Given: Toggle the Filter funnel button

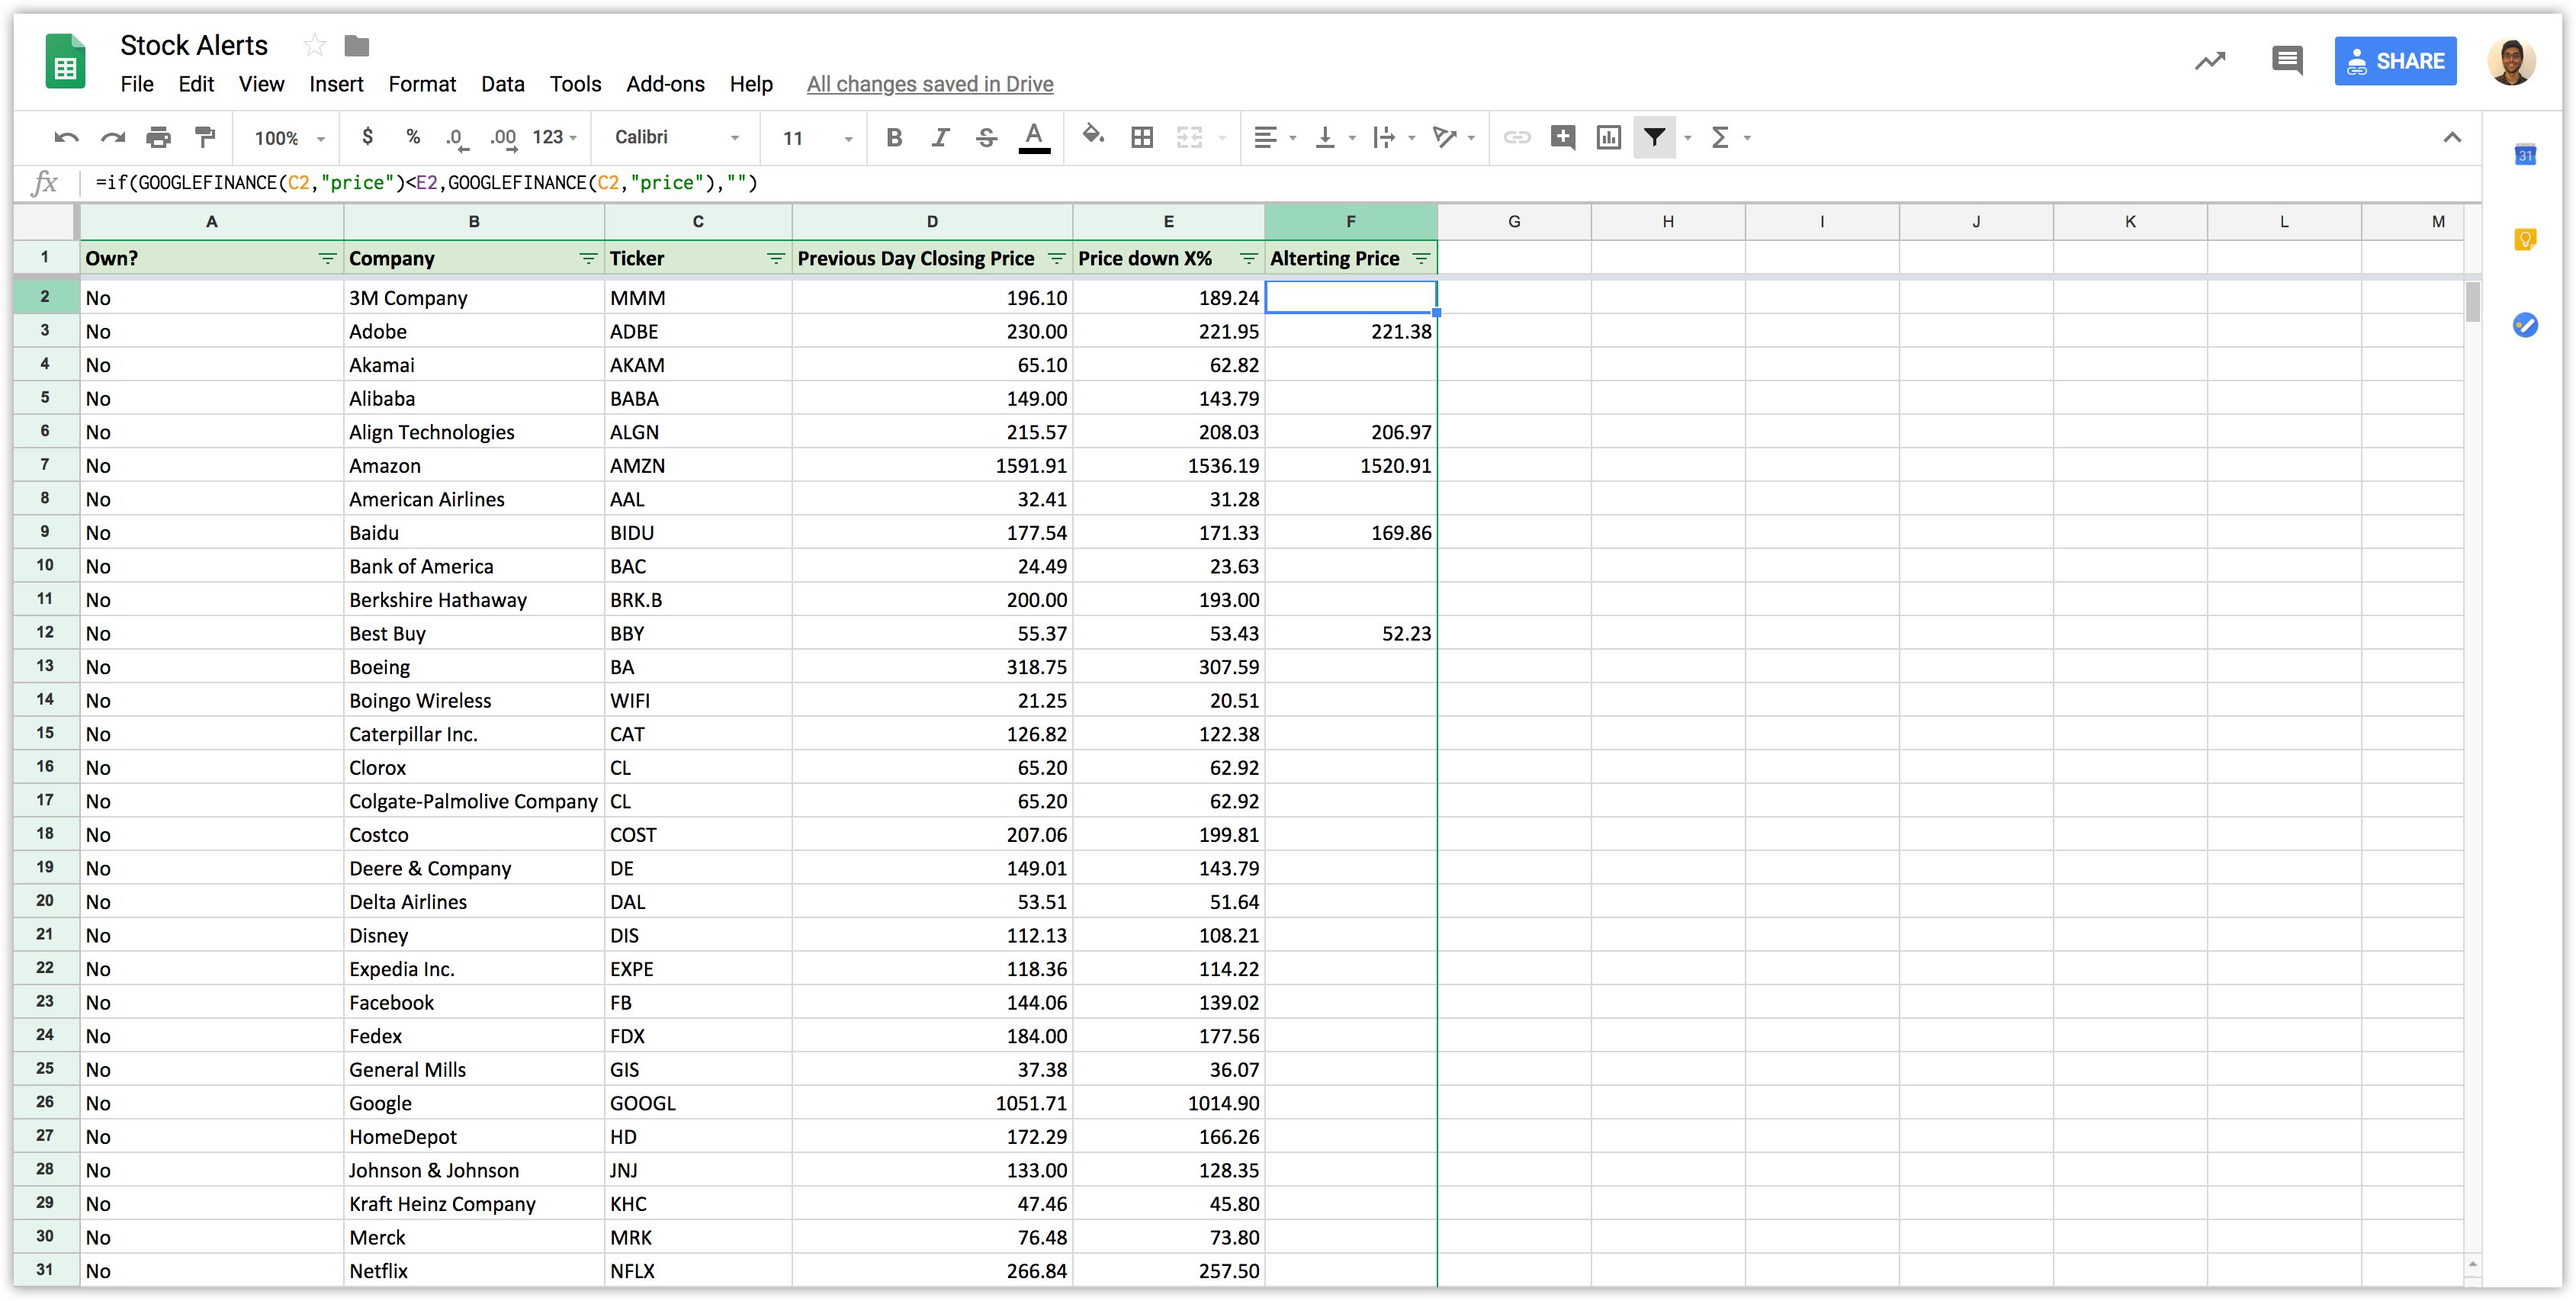Looking at the screenshot, I should (x=1655, y=138).
